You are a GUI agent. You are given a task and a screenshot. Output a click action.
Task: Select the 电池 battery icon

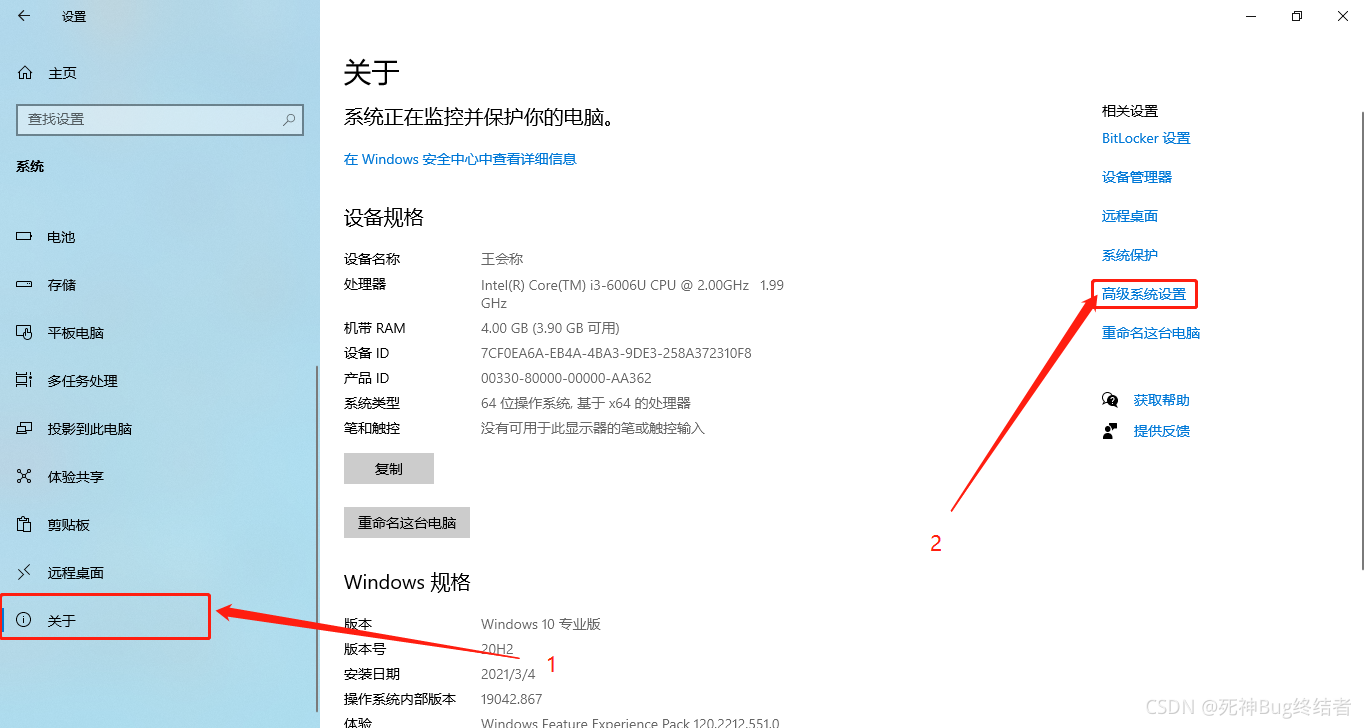pos(25,237)
